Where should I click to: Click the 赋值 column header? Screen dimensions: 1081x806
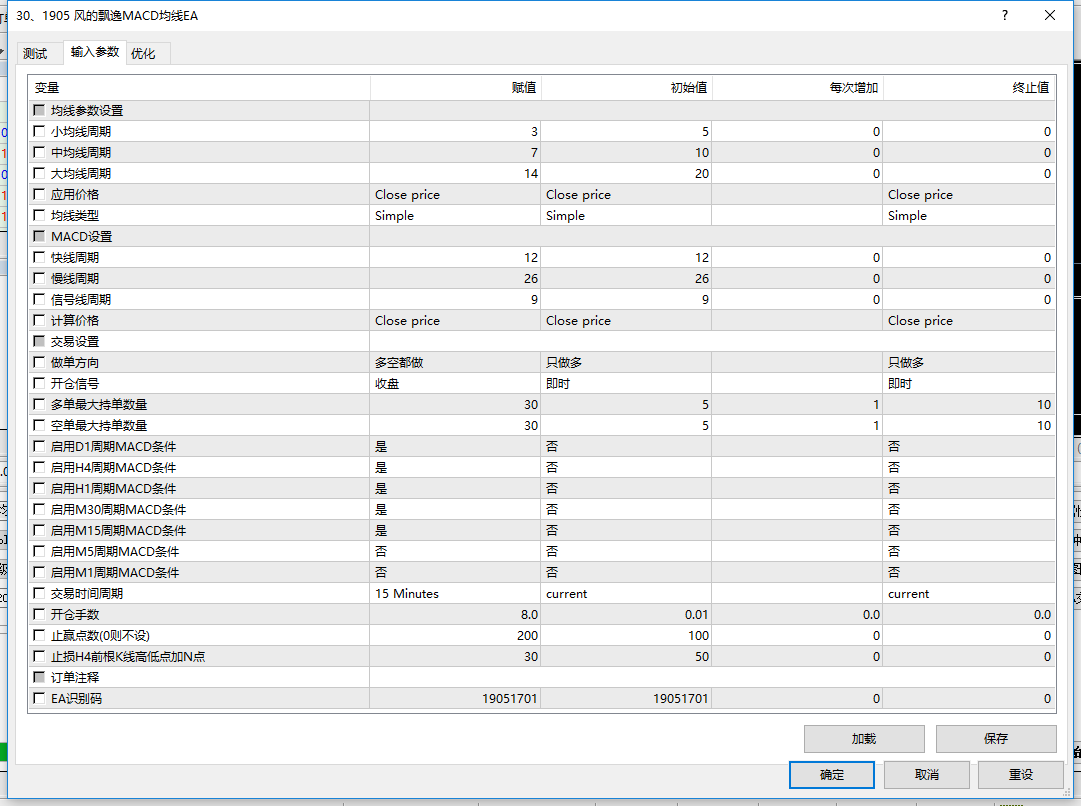point(455,88)
